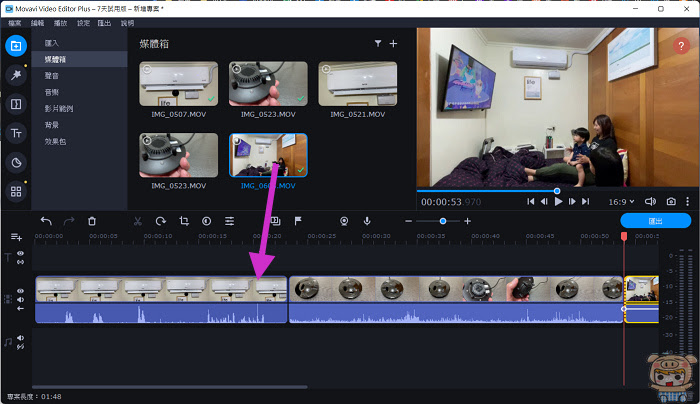
Task: Click the red playhead marker on ruler
Action: click(x=624, y=236)
